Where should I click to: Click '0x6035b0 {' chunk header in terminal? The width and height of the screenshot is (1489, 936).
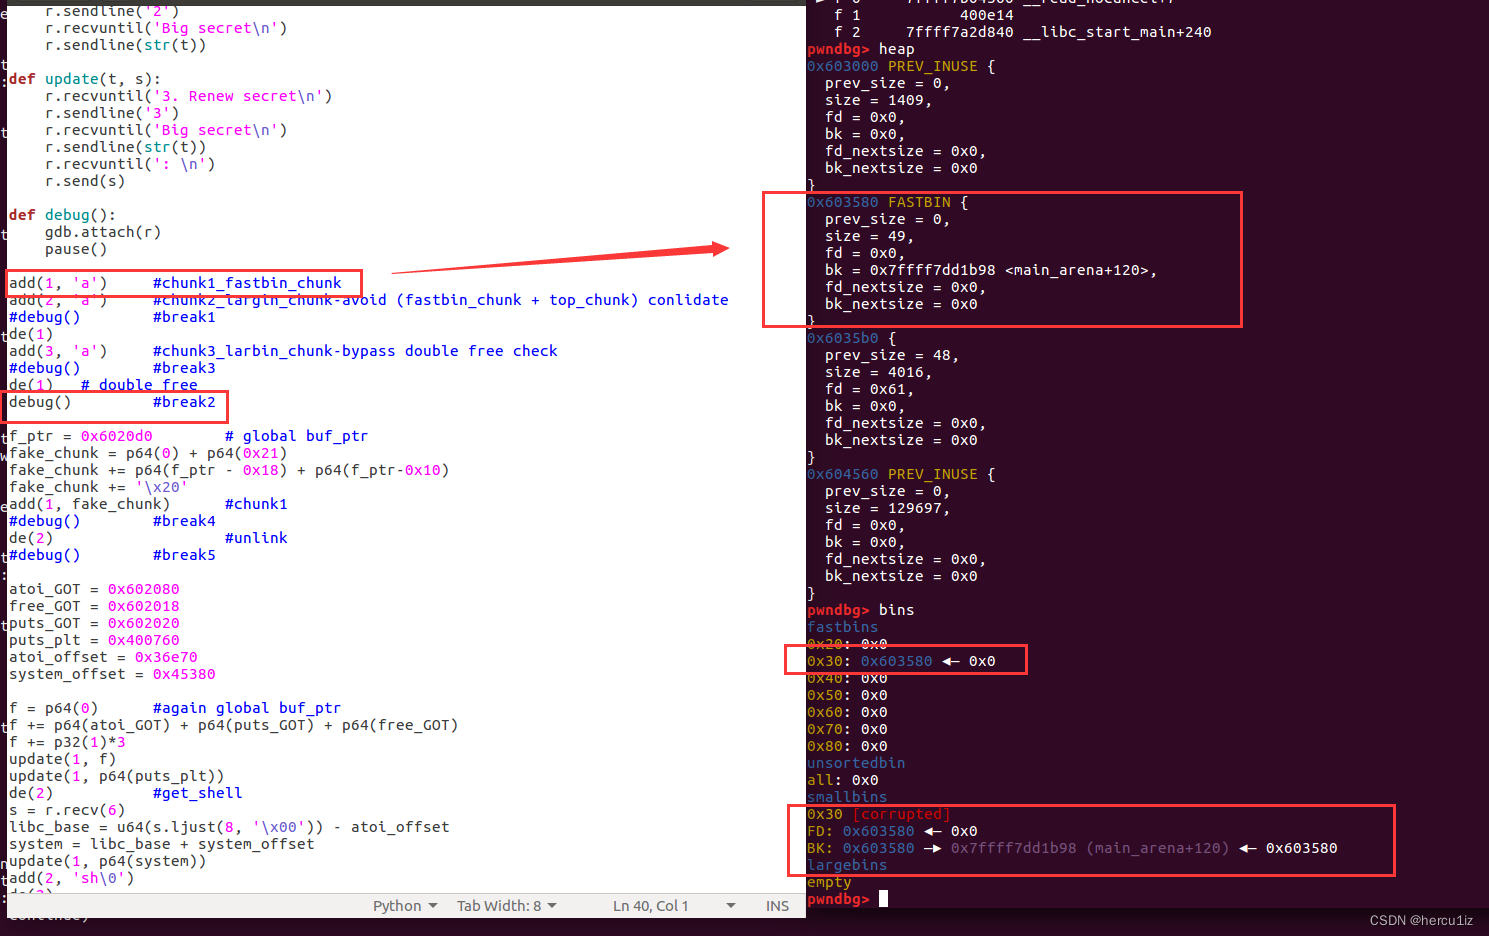coord(852,338)
